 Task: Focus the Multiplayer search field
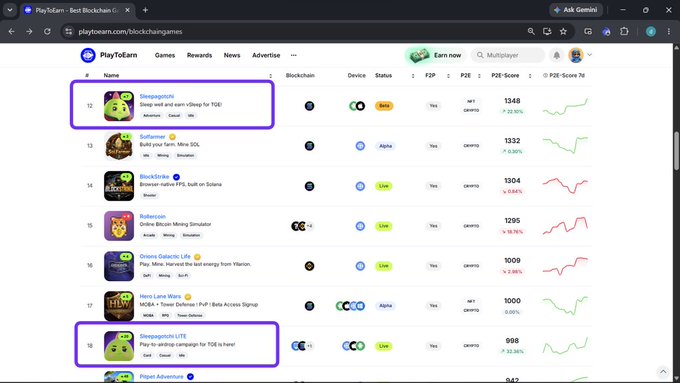[x=508, y=55]
